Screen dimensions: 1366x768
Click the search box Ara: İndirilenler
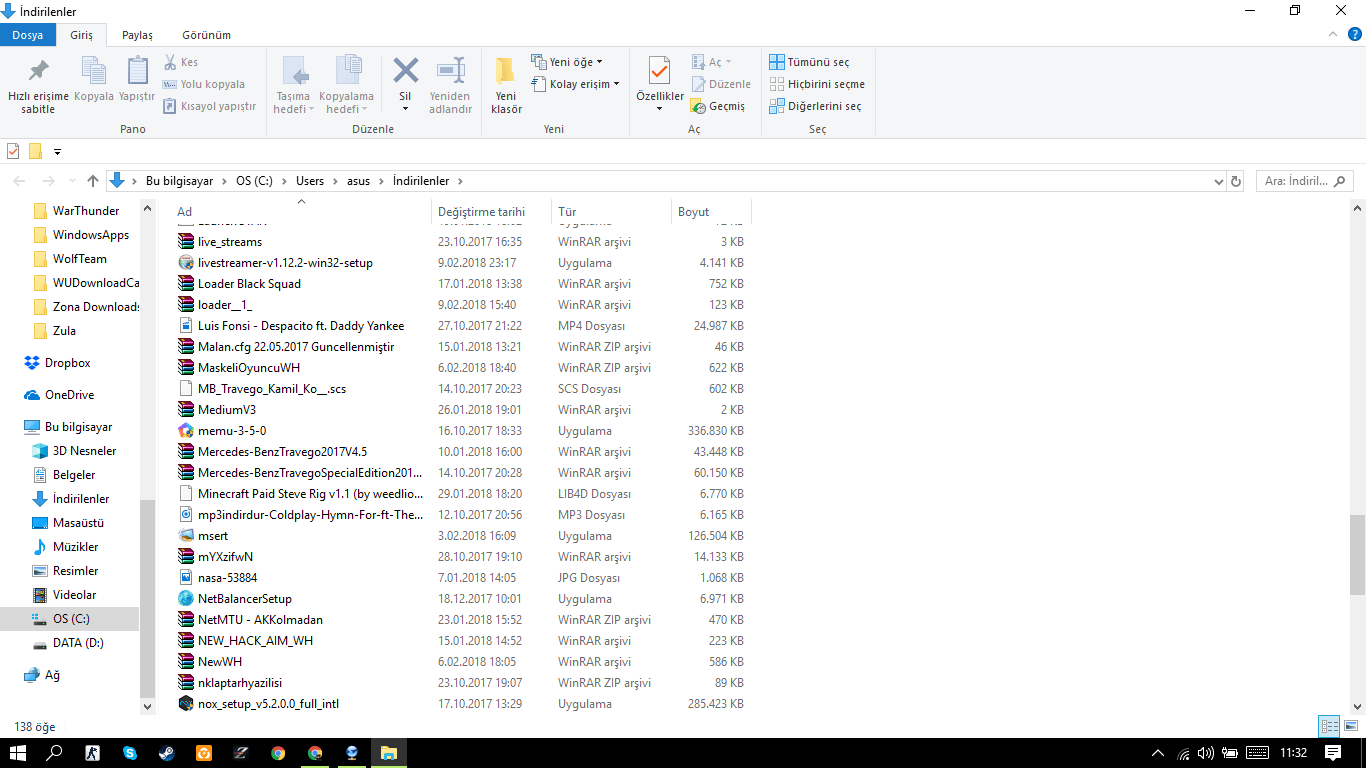tap(1303, 181)
